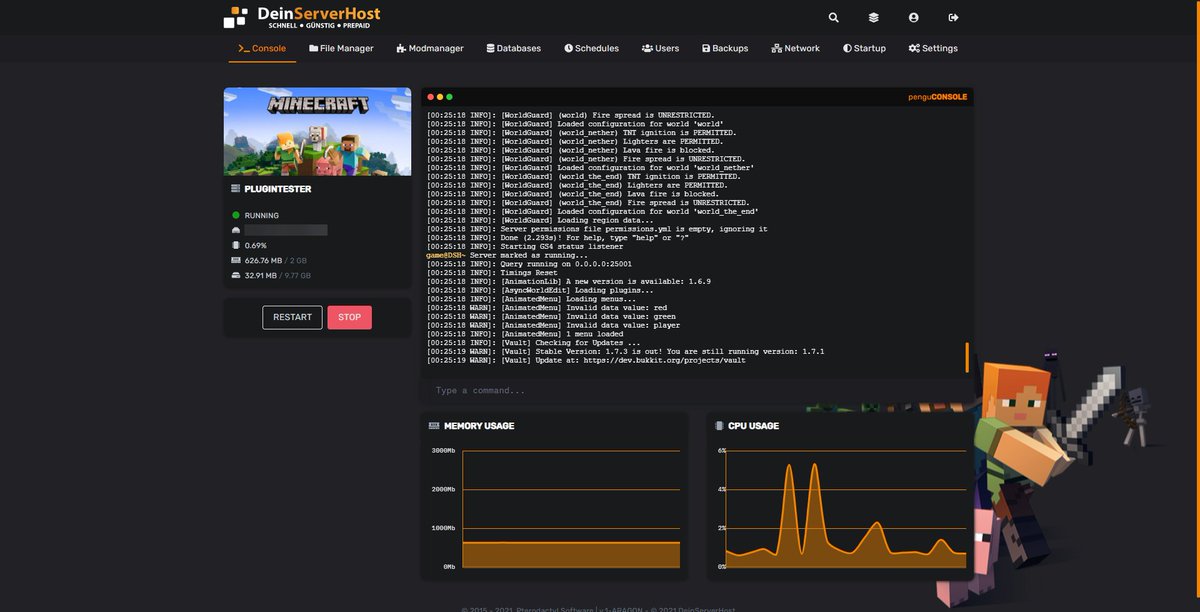Click the RESTART server button
The height and width of the screenshot is (612, 1200).
coord(292,317)
